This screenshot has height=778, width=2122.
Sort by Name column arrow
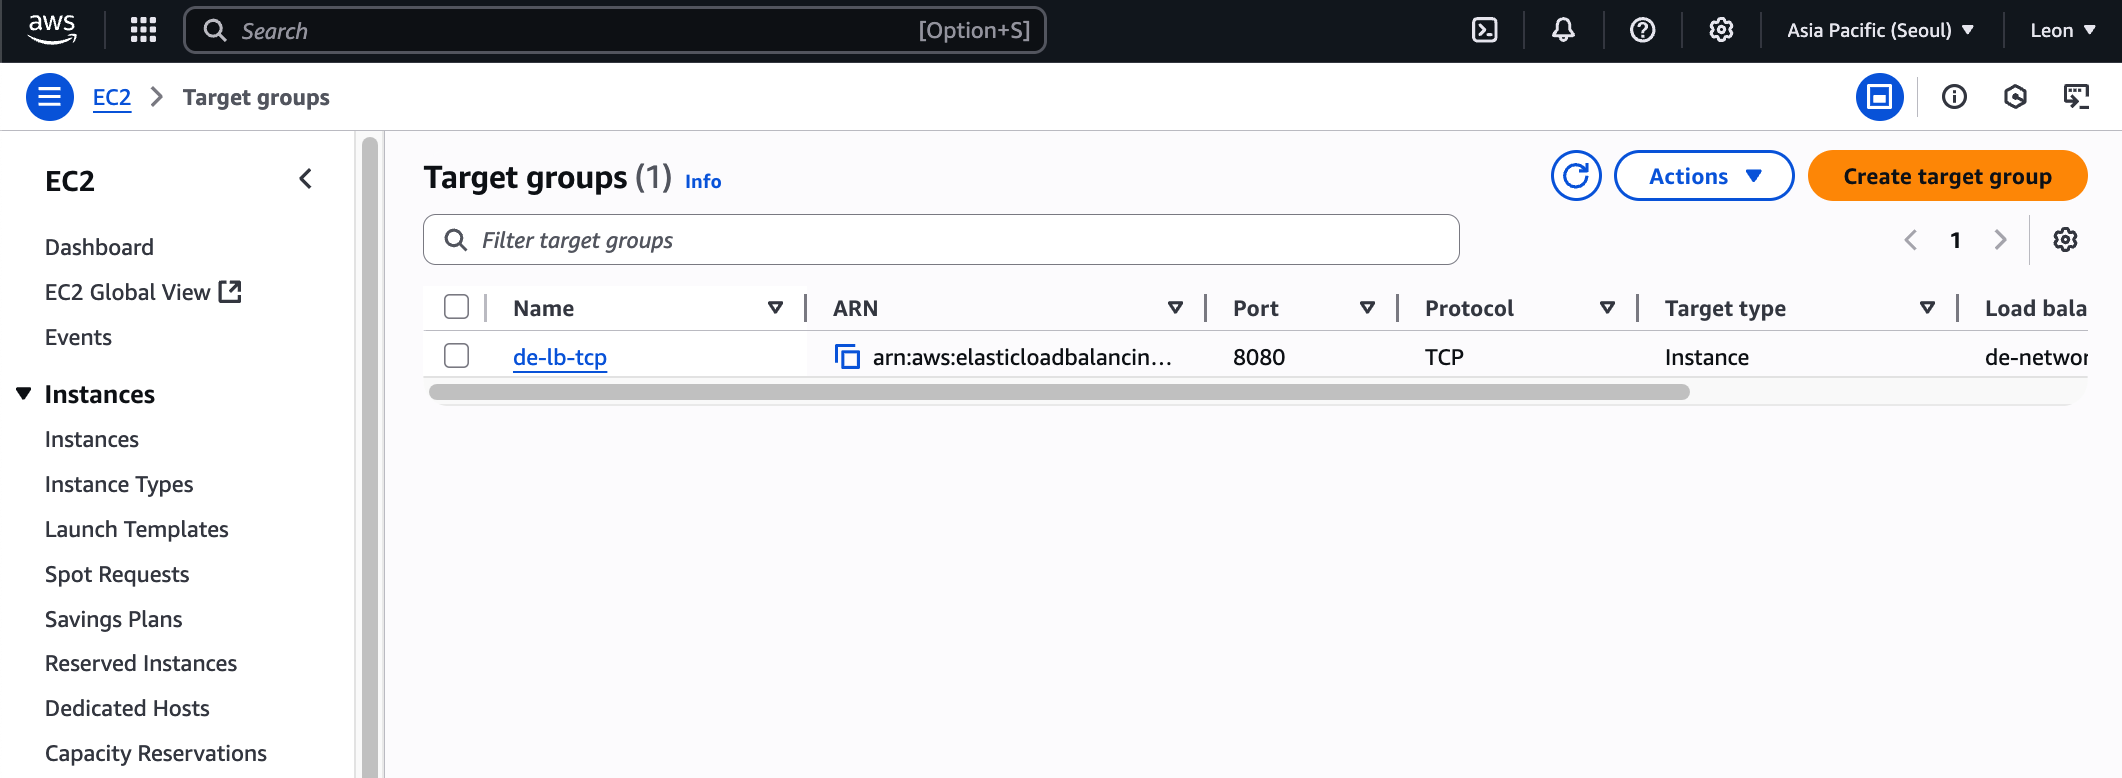775,308
